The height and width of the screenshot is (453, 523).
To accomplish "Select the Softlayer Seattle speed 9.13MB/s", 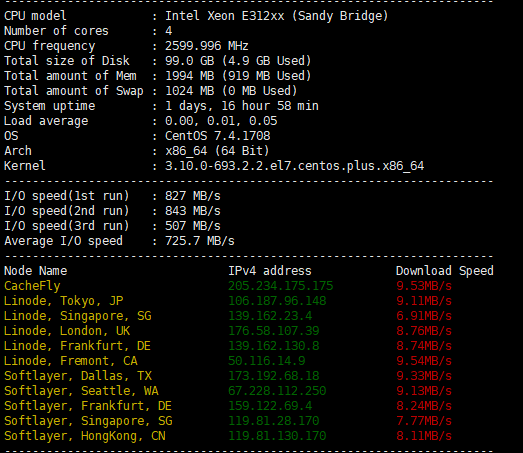I will [x=424, y=391].
